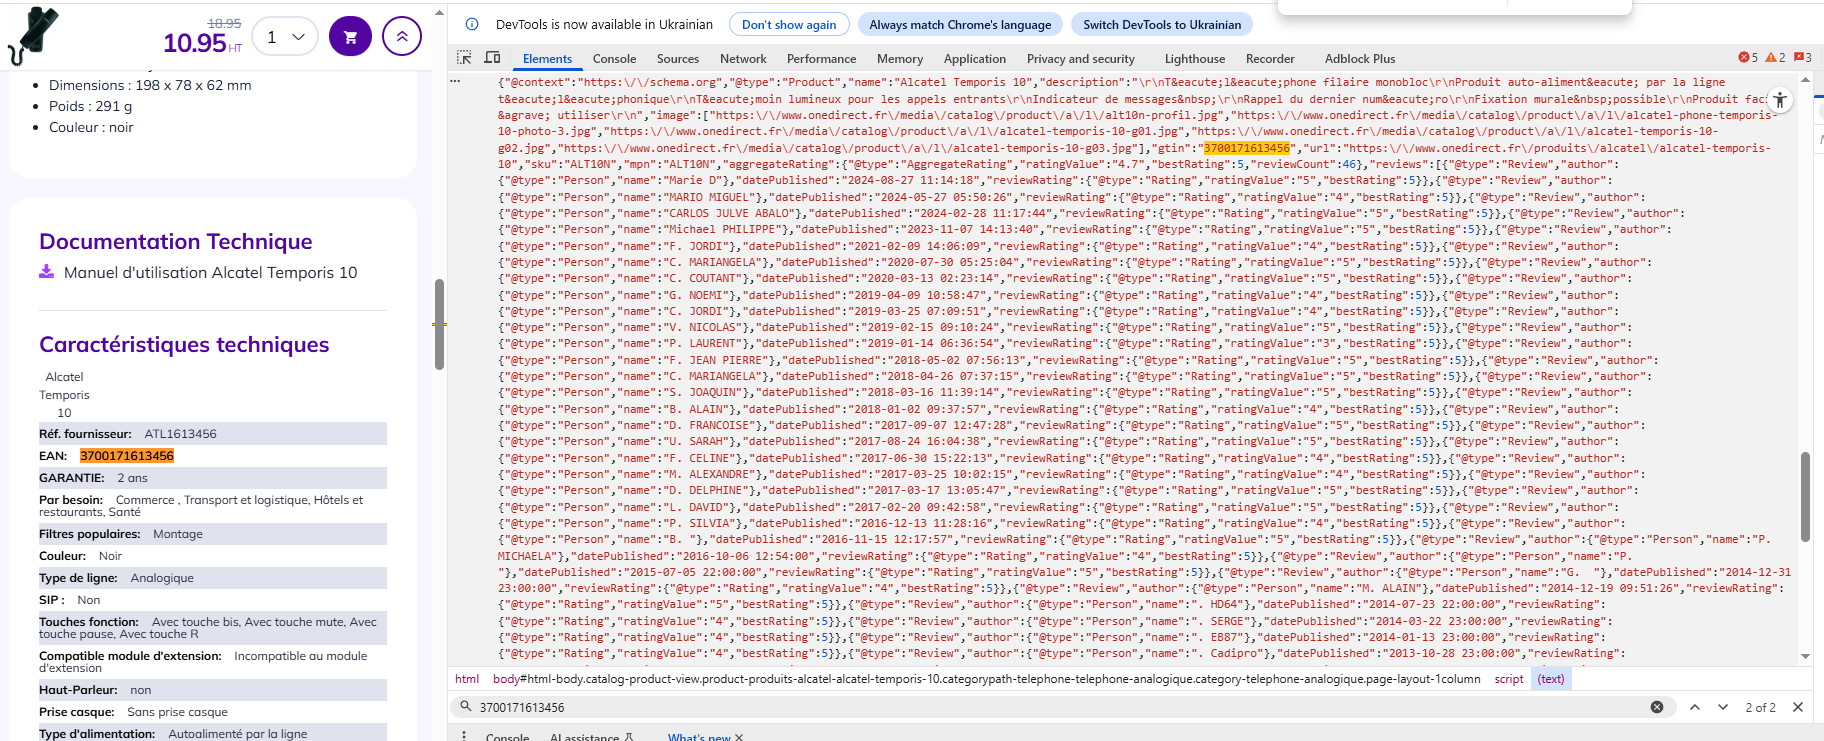The image size is (1824, 741).
Task: Click the Filtres populaires Montage row
Action: click(213, 534)
